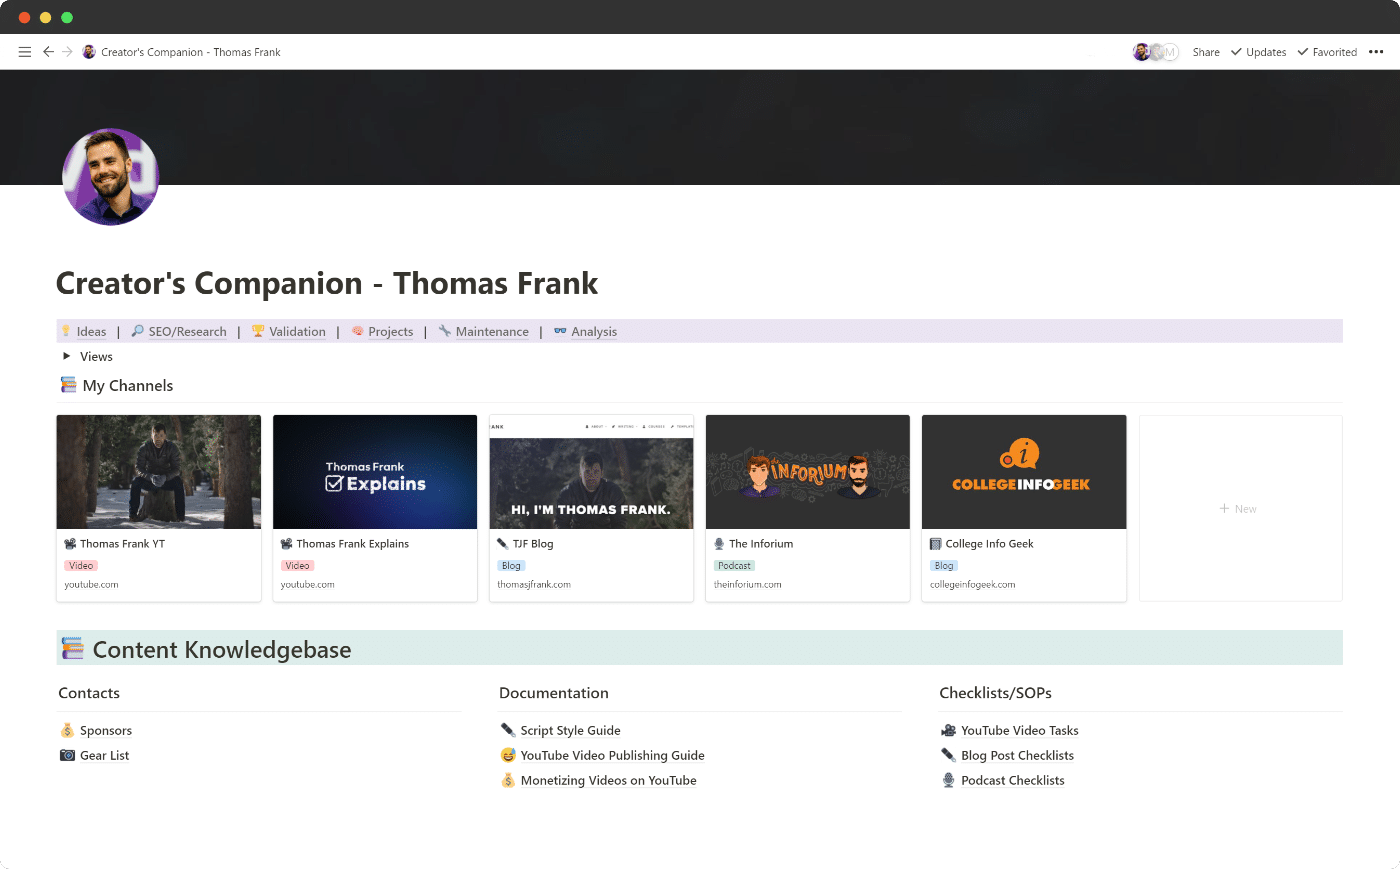Click the collaborator avatars in top bar

(x=1156, y=52)
